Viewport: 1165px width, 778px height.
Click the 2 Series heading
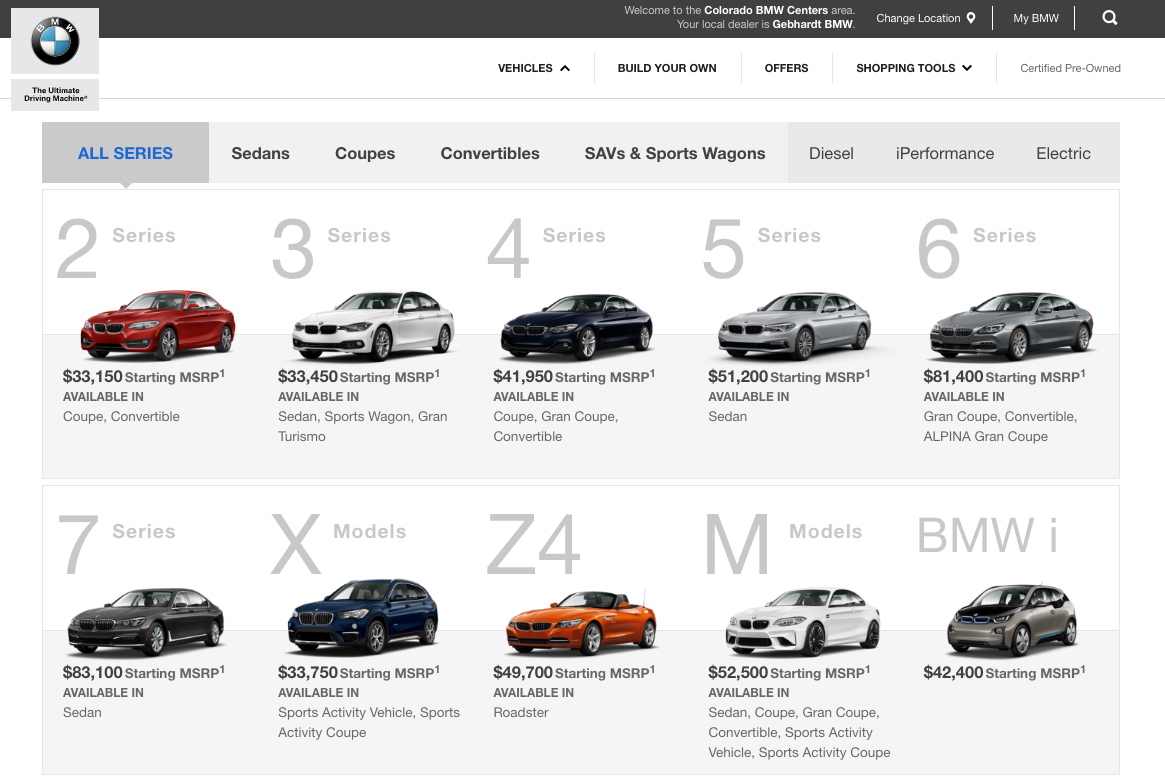117,247
